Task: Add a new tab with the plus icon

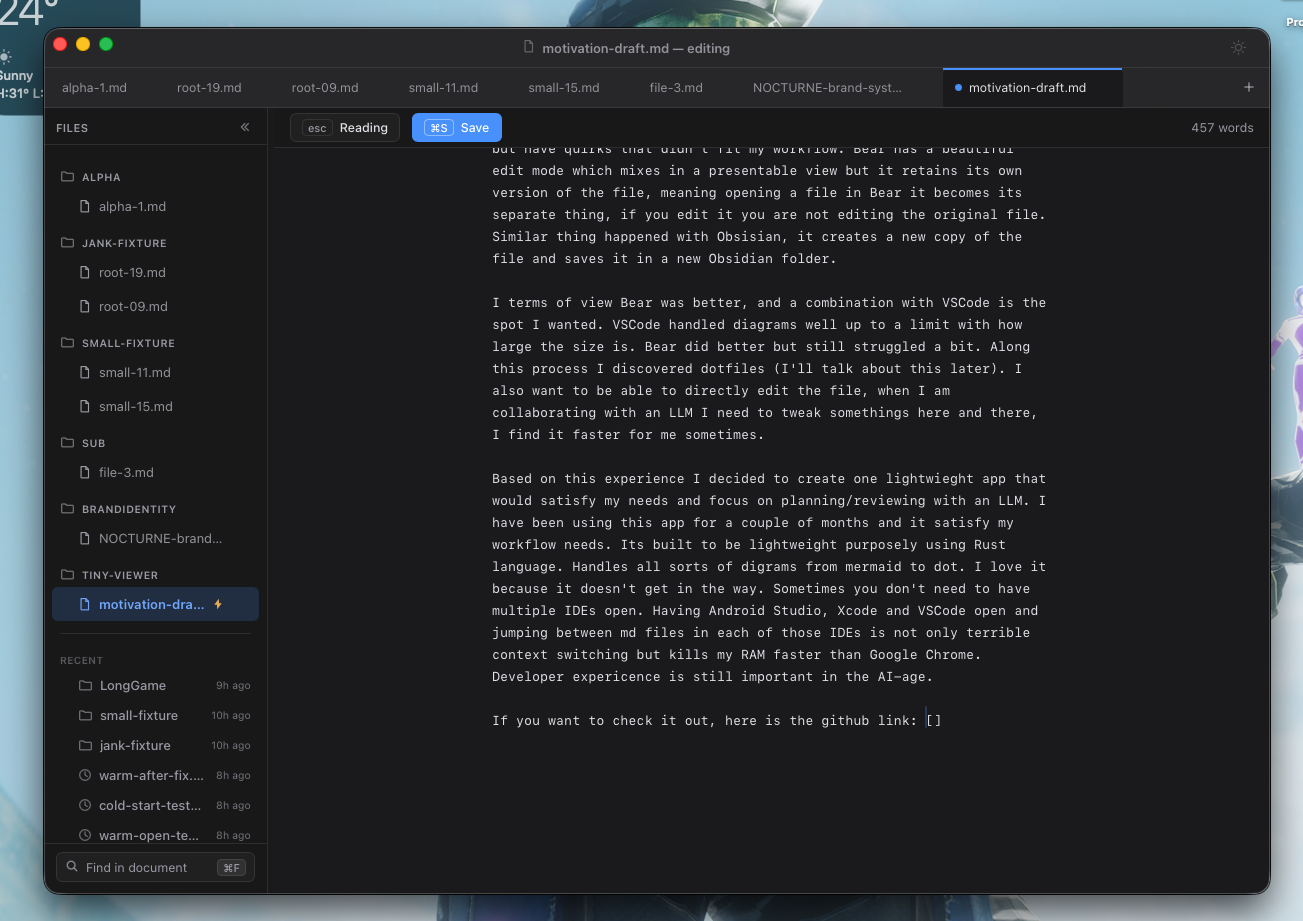Action: point(1248,87)
